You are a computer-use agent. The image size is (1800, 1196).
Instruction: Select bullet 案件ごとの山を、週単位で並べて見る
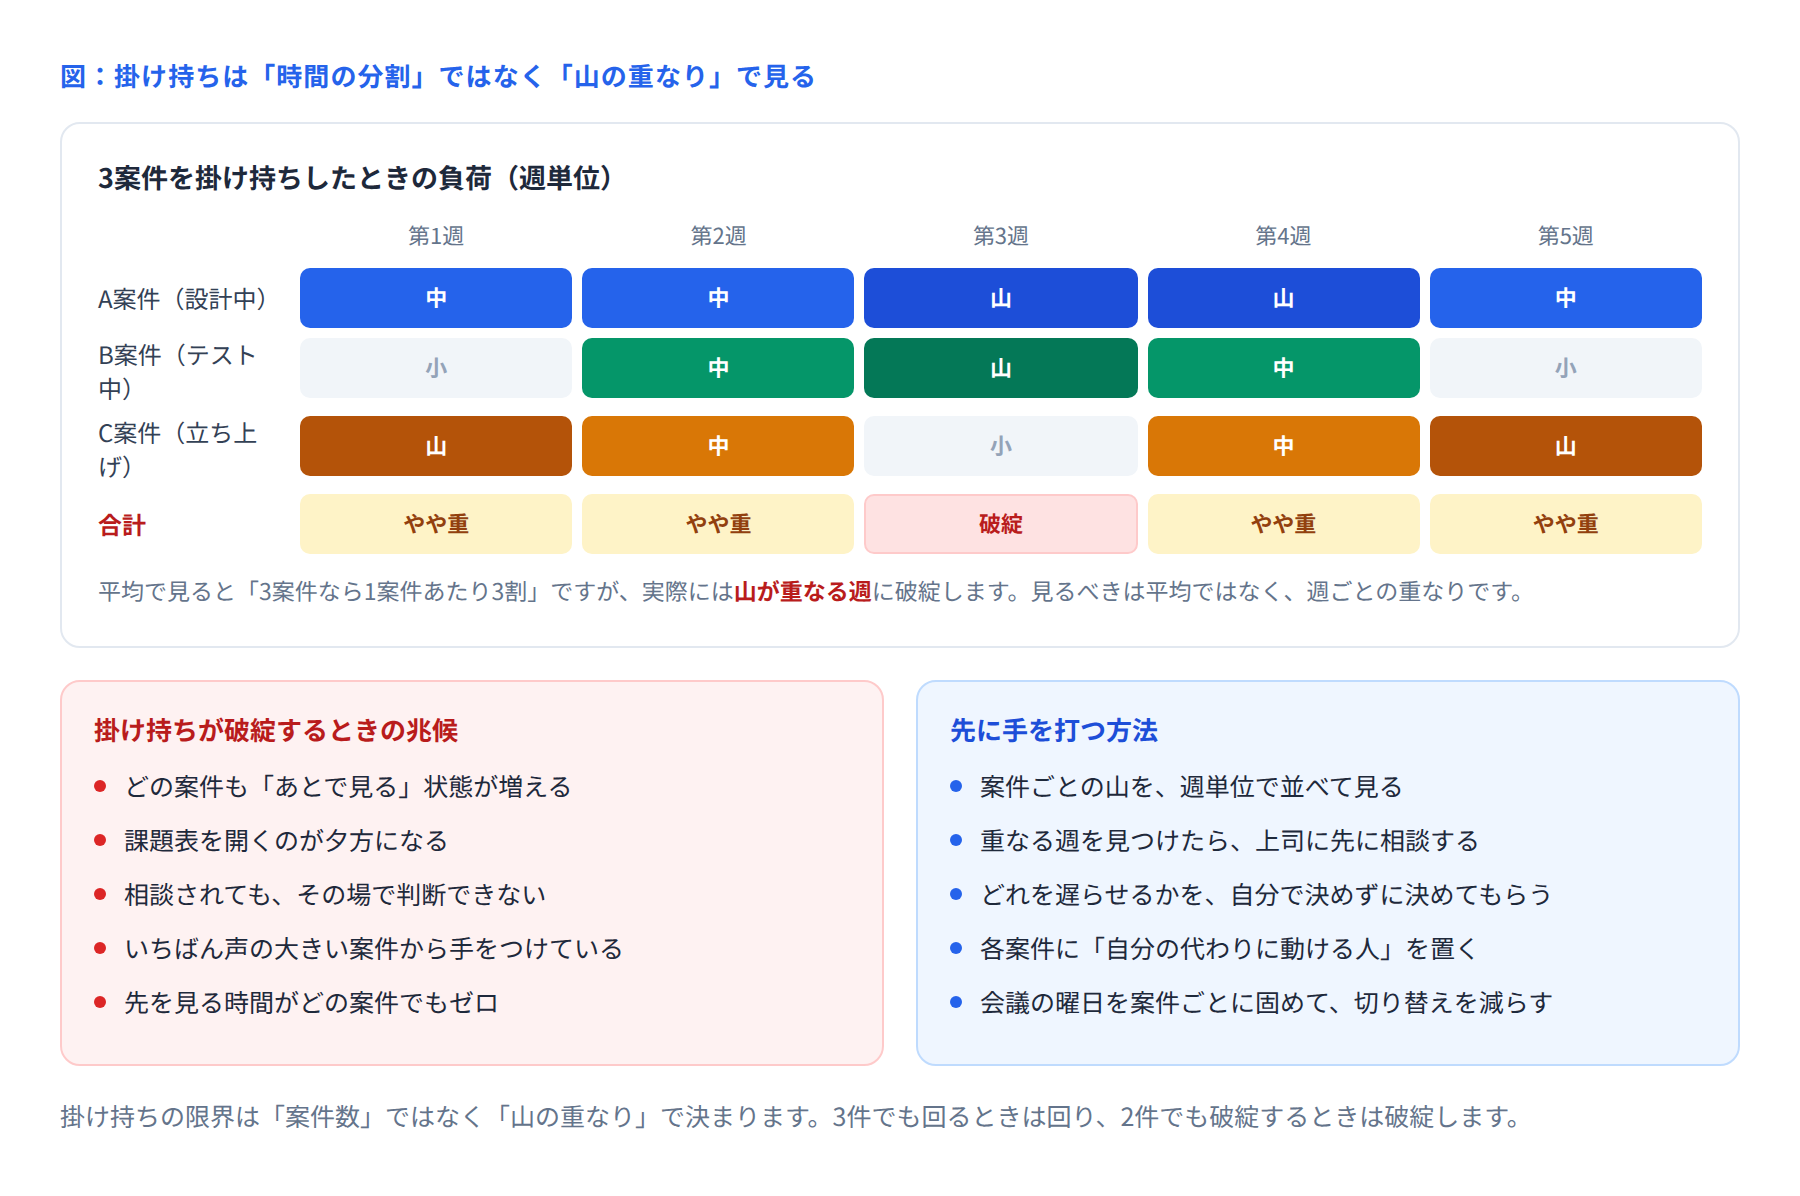[x=1191, y=787]
